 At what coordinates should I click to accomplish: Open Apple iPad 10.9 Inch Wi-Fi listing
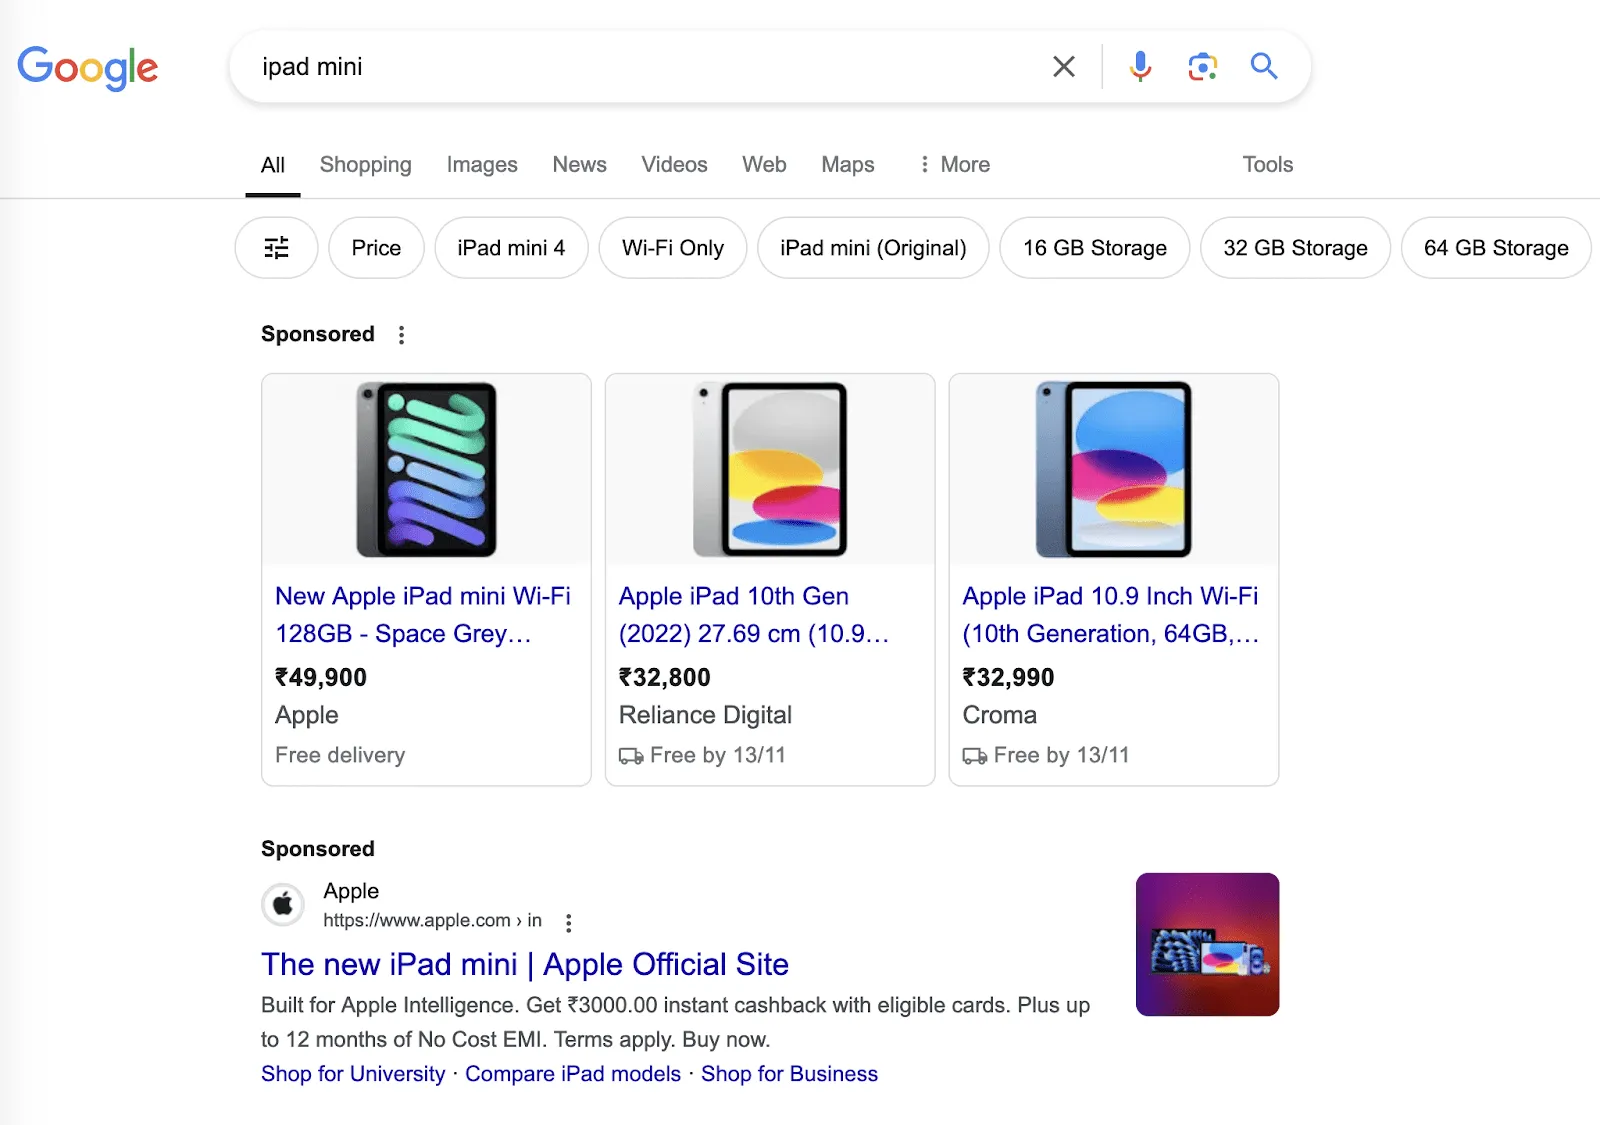1111,615
